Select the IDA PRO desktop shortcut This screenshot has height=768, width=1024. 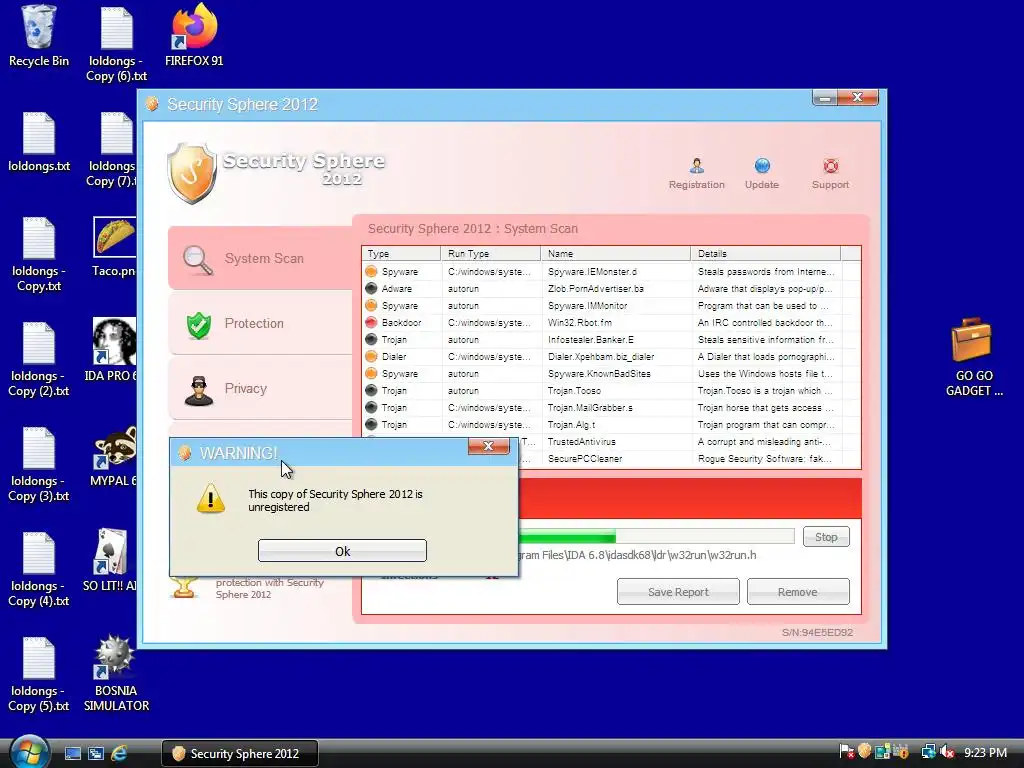click(x=111, y=350)
